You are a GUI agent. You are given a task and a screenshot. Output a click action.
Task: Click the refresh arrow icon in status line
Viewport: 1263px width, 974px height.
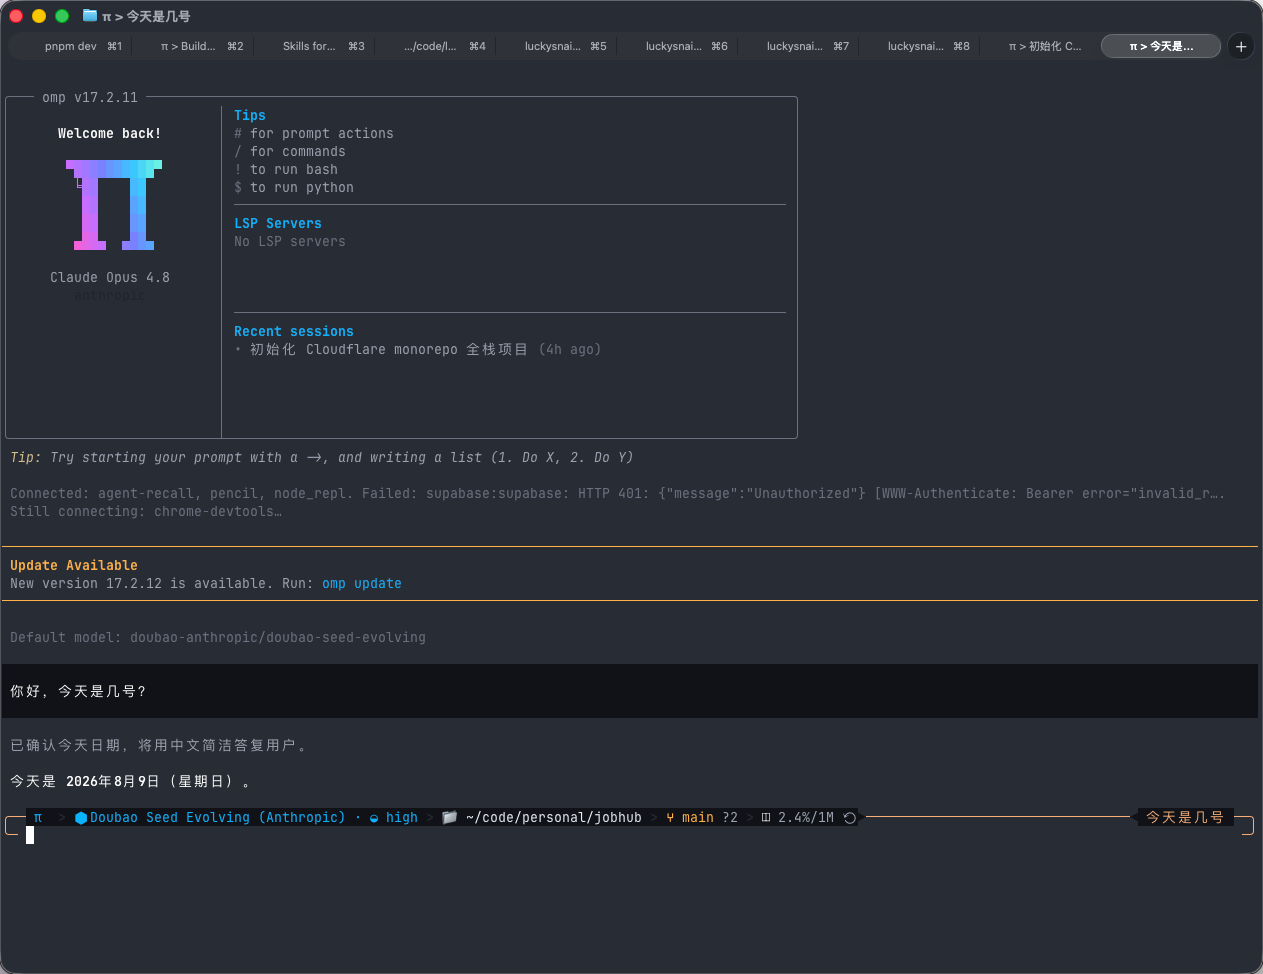click(850, 818)
